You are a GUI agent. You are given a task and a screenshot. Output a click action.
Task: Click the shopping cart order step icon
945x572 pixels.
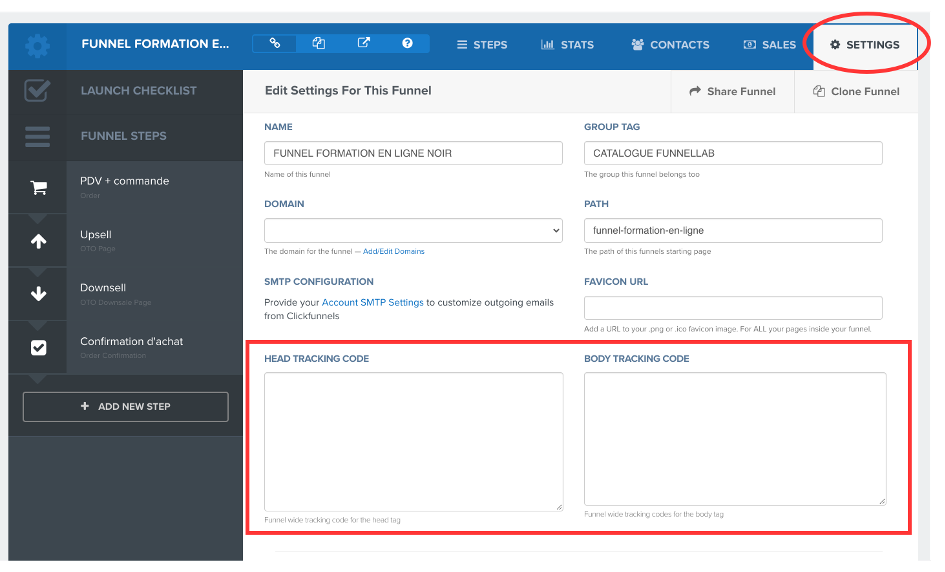39,187
